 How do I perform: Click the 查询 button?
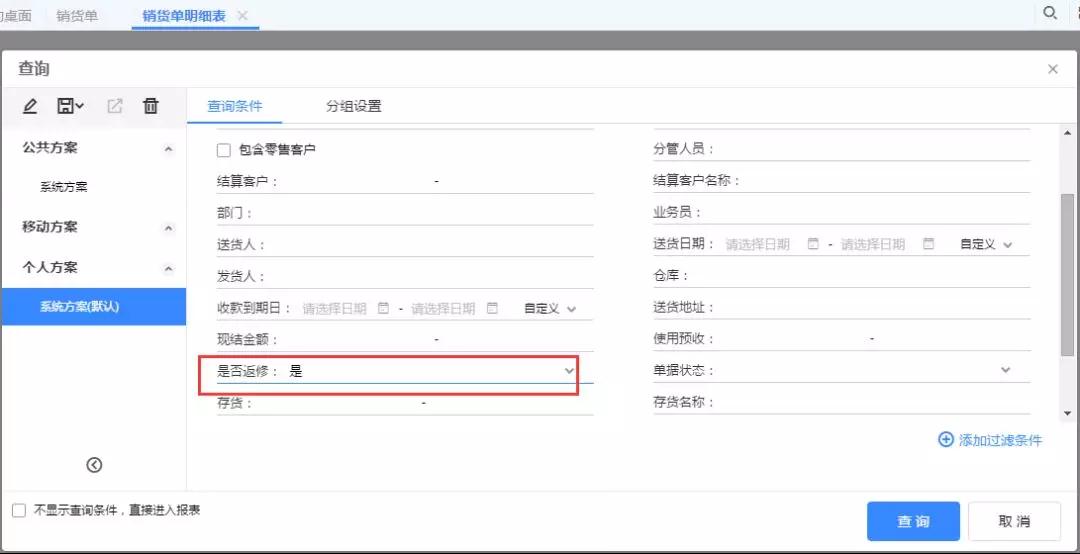coord(913,521)
